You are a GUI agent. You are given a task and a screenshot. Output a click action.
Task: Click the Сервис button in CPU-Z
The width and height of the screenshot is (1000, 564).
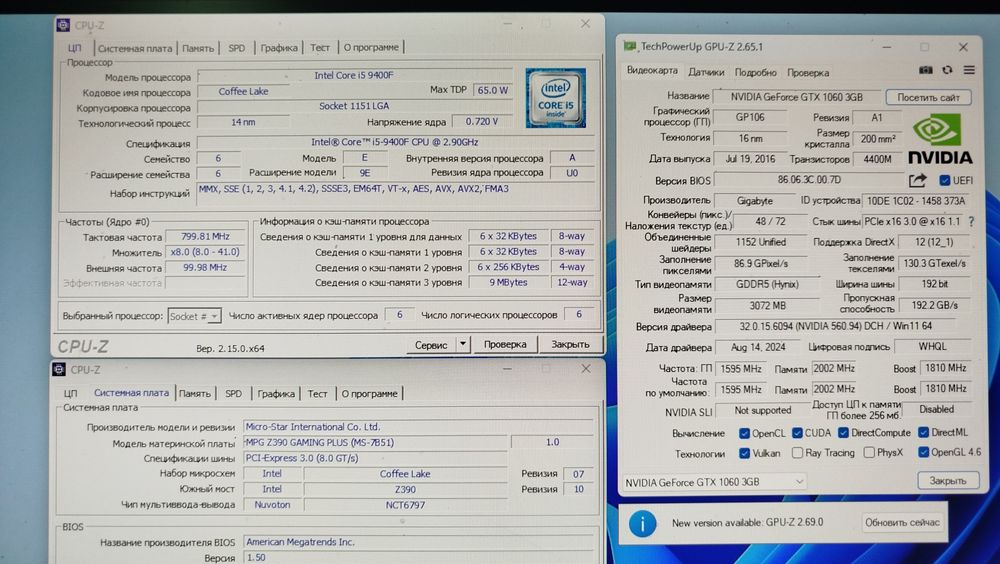click(x=431, y=345)
